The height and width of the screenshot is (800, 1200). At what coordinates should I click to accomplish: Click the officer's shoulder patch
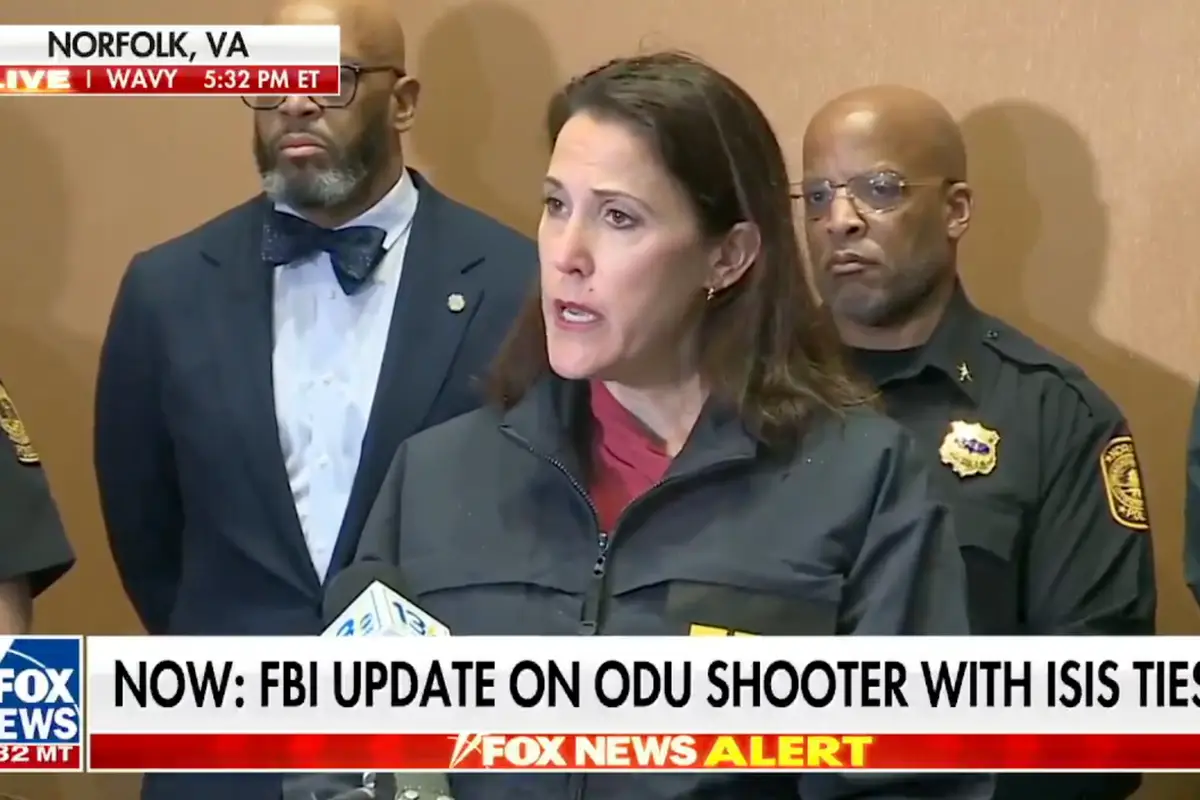1124,483
